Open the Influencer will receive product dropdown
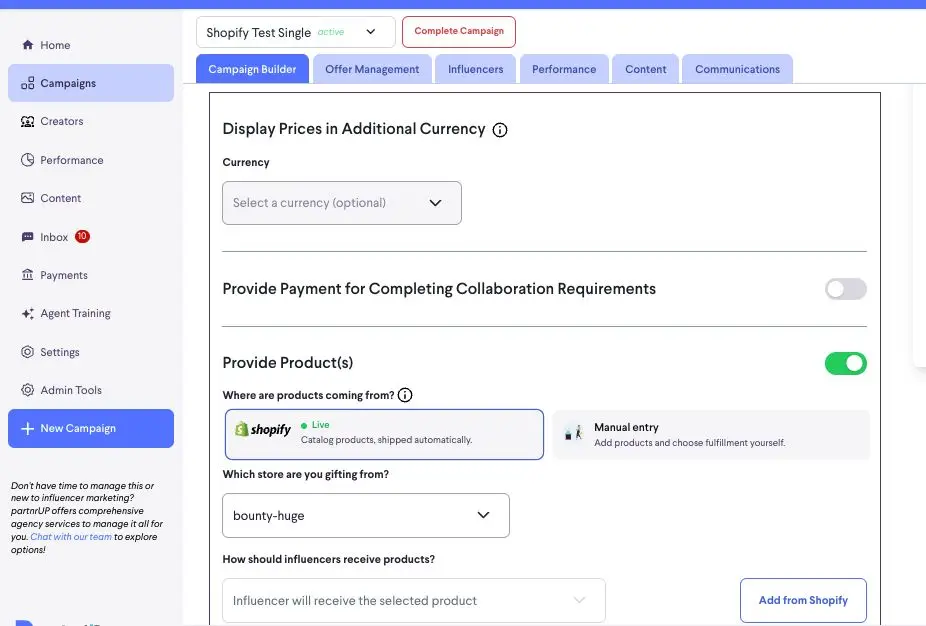Viewport: 926px width, 626px height. (414, 601)
